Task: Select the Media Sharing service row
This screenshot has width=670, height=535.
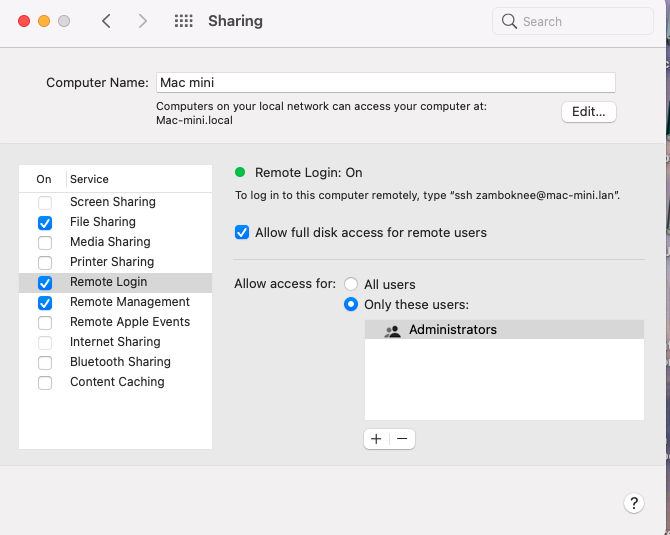Action: point(115,242)
